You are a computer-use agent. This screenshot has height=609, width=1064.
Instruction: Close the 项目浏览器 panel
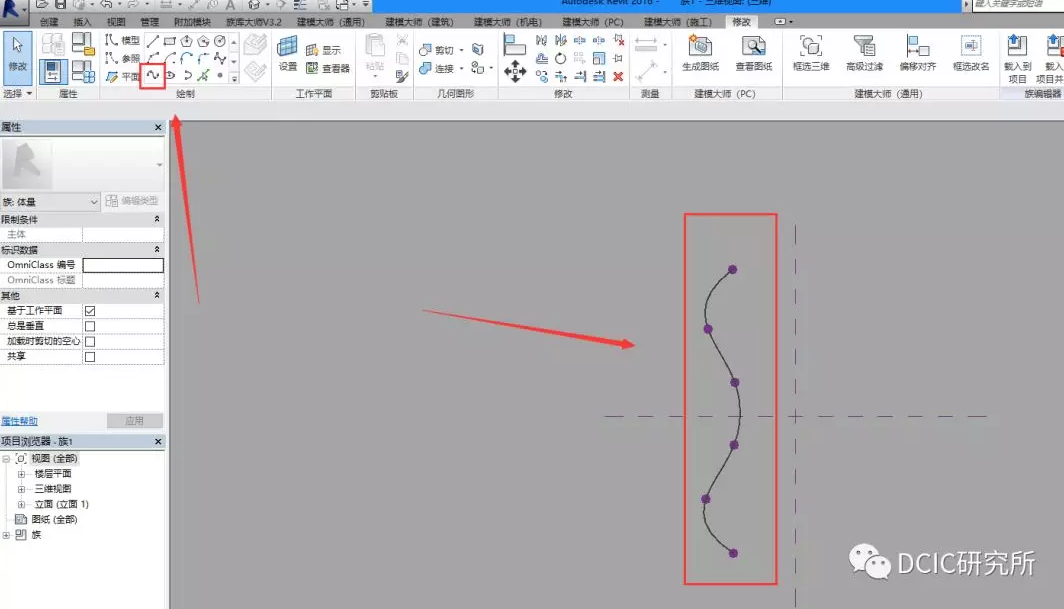(158, 441)
